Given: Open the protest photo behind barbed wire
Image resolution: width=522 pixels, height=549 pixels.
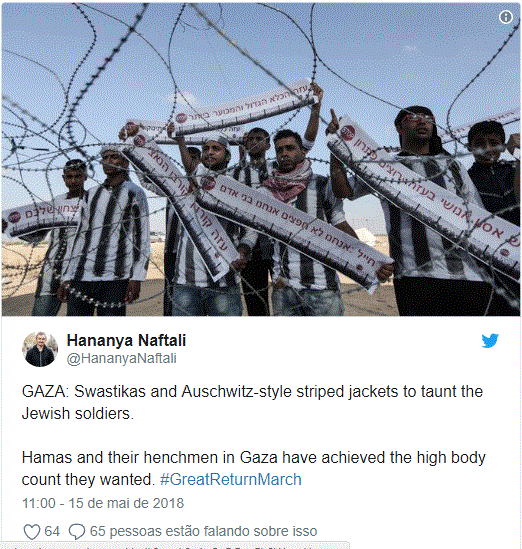Looking at the screenshot, I should (261, 159).
